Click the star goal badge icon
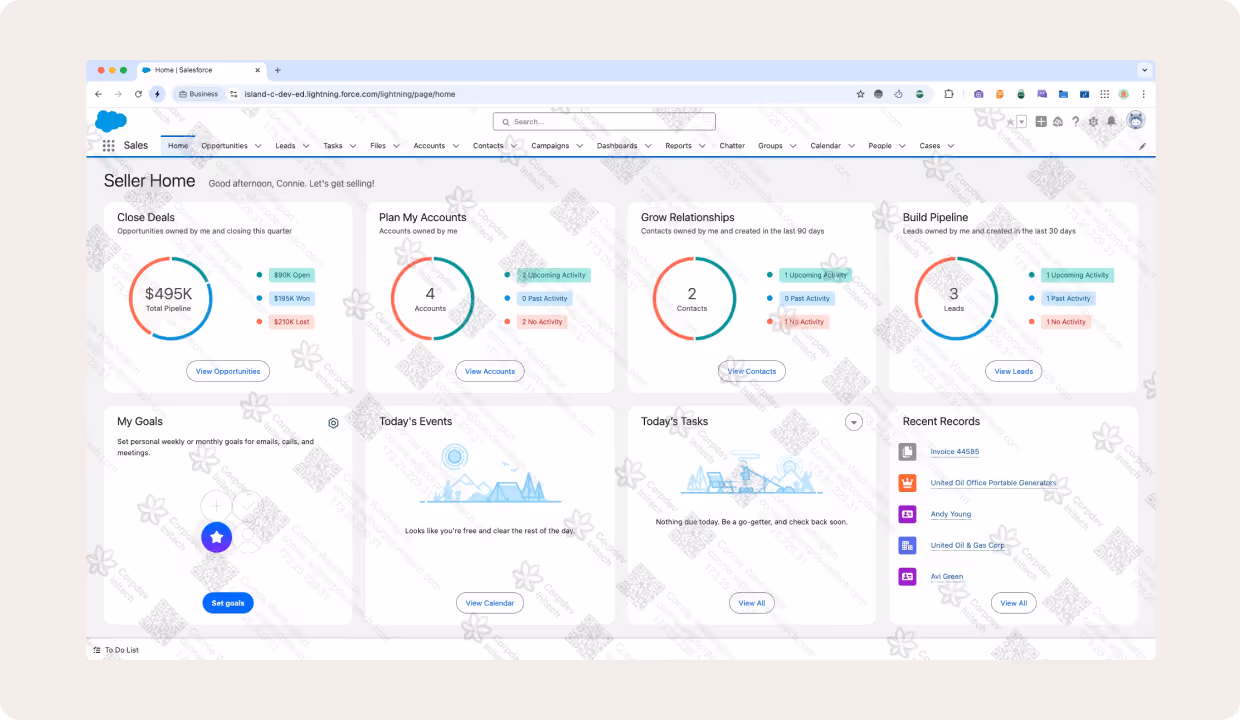The image size is (1240, 720). coord(217,538)
